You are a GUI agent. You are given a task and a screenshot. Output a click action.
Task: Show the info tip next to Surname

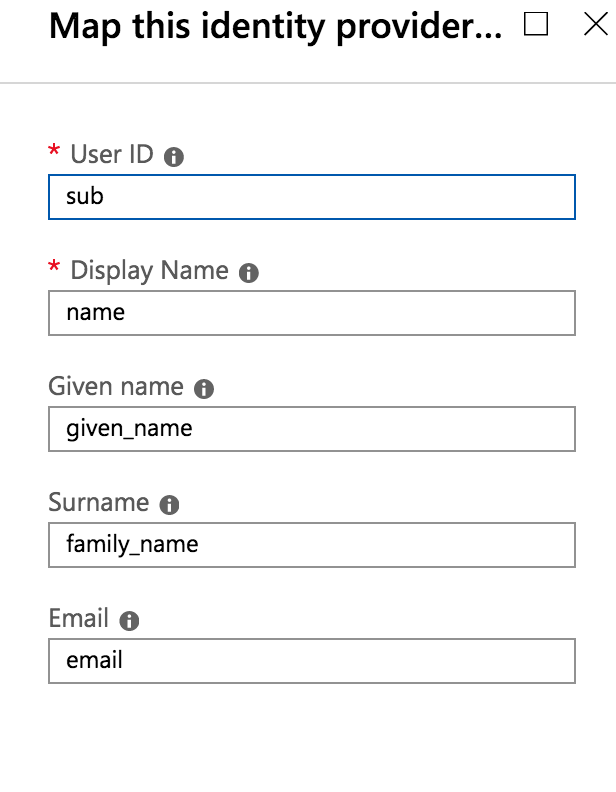pos(169,505)
